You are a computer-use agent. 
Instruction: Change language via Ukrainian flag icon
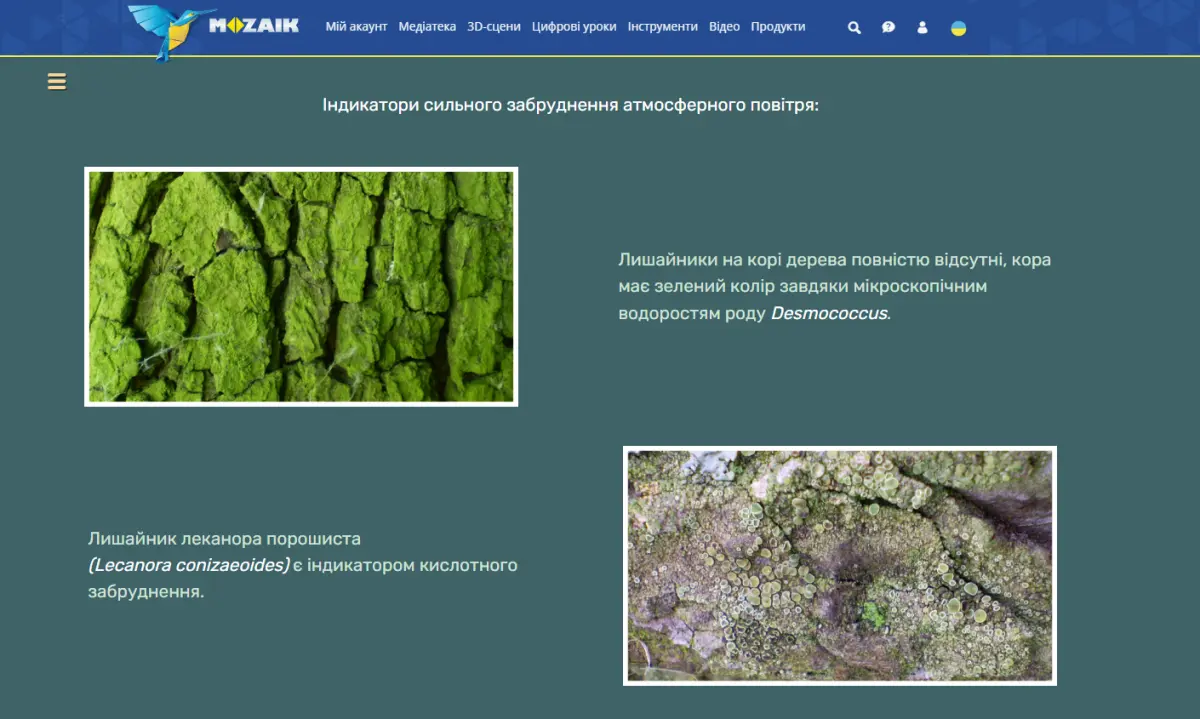[x=958, y=28]
